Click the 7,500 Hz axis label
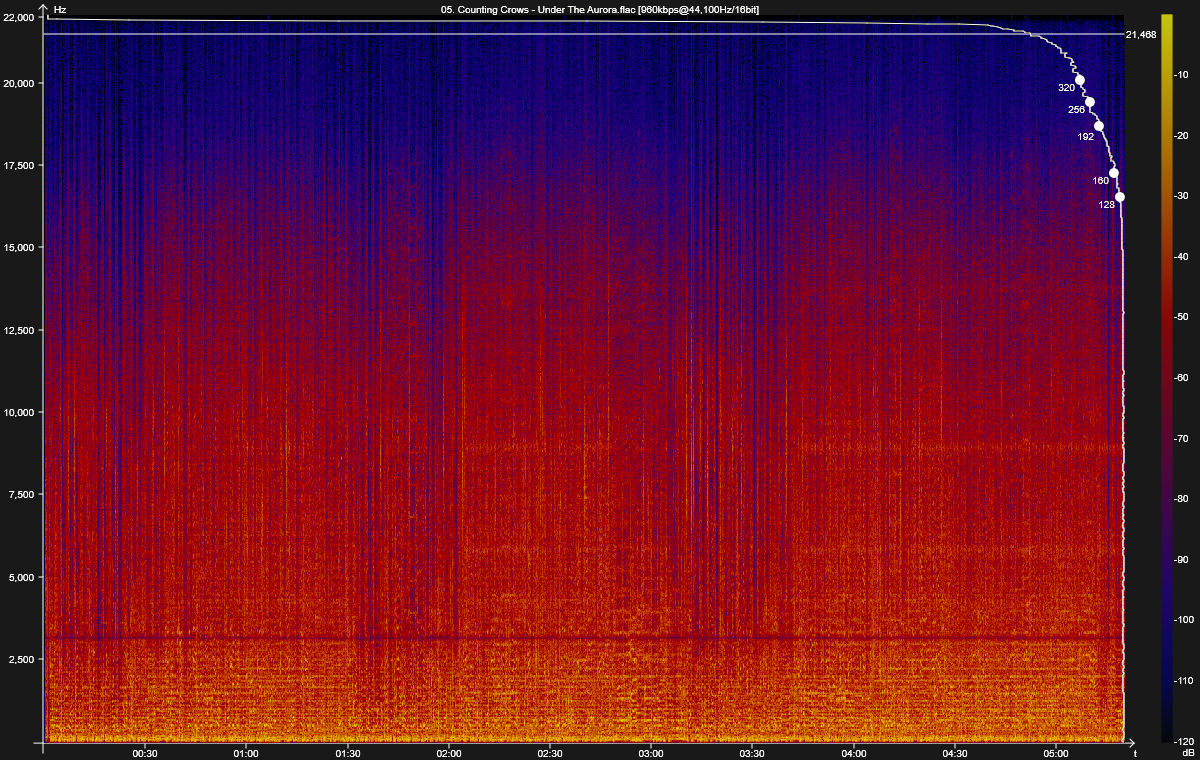Image resolution: width=1200 pixels, height=760 pixels. tap(22, 495)
